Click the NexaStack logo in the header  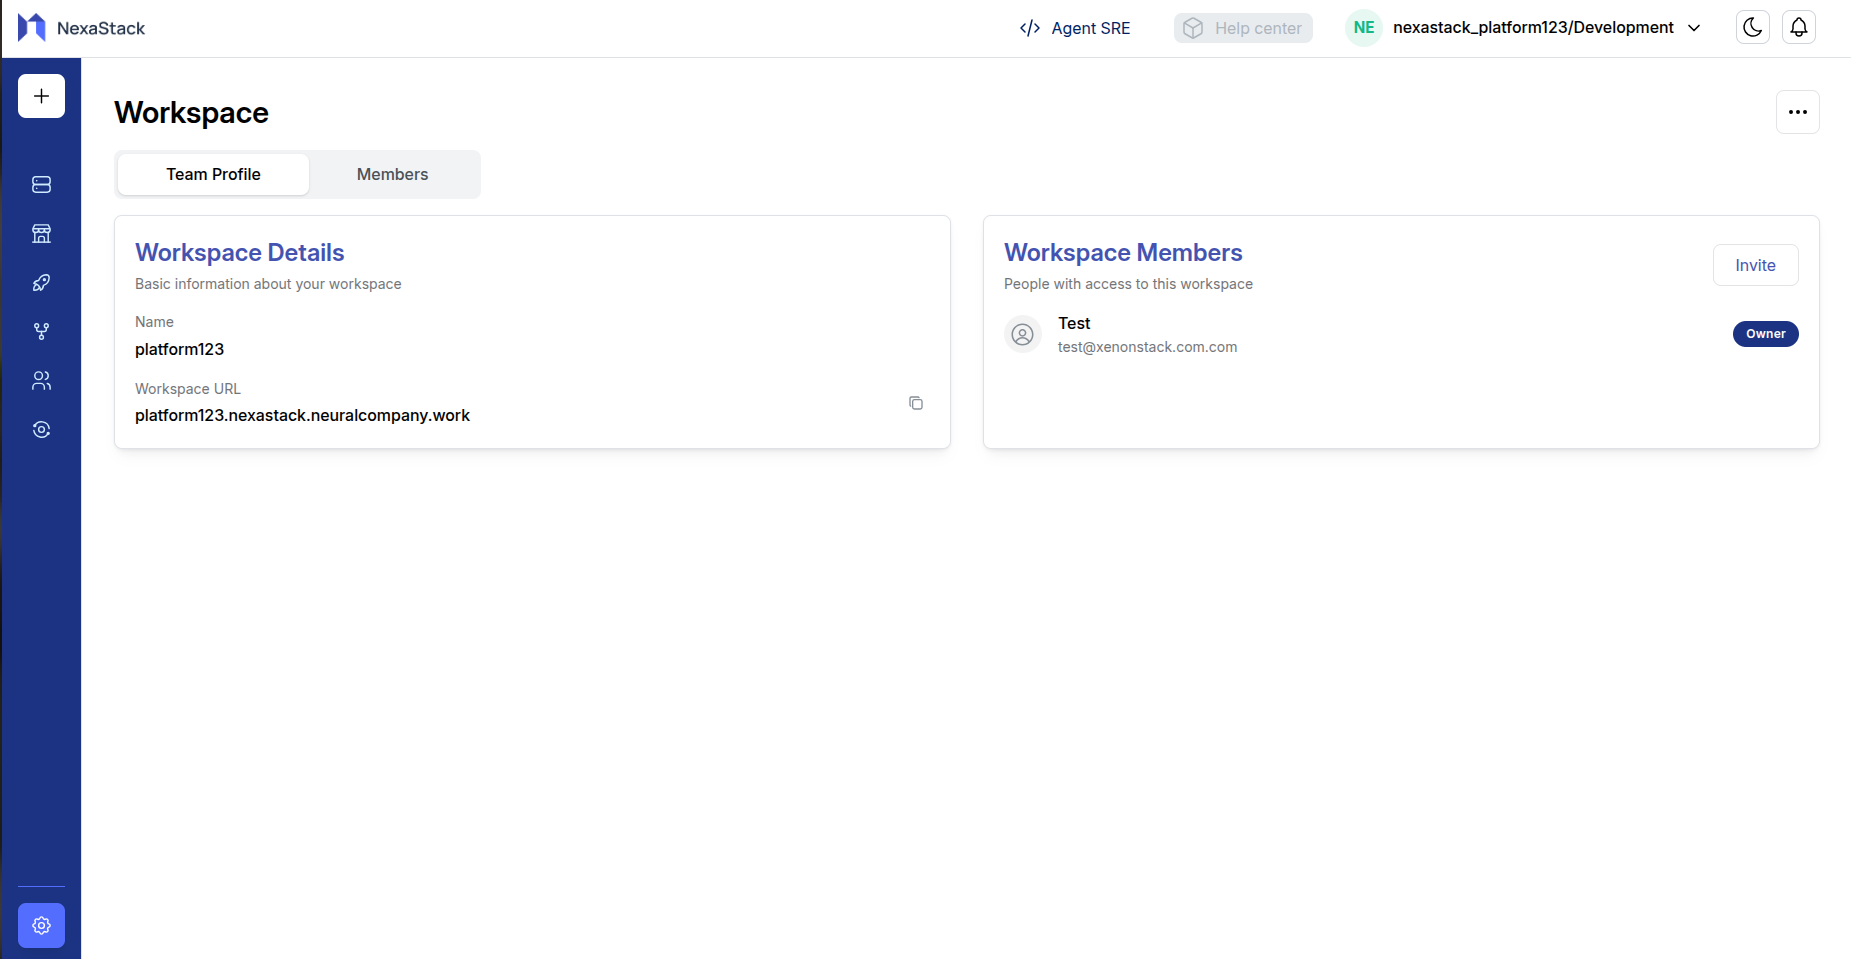(x=82, y=27)
